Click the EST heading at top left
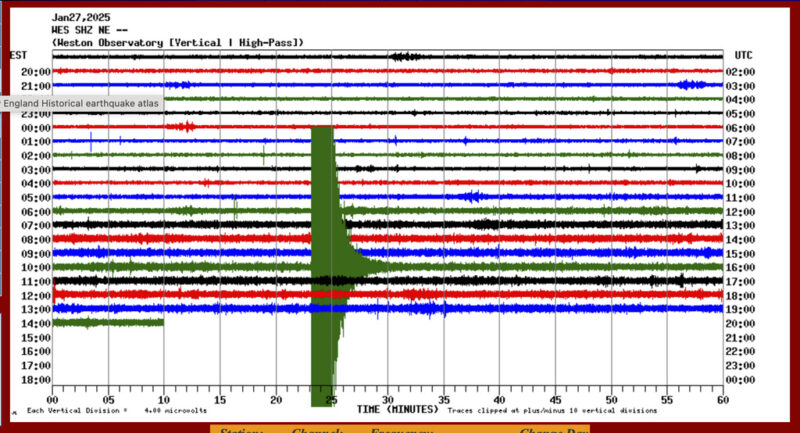 click(x=18, y=55)
